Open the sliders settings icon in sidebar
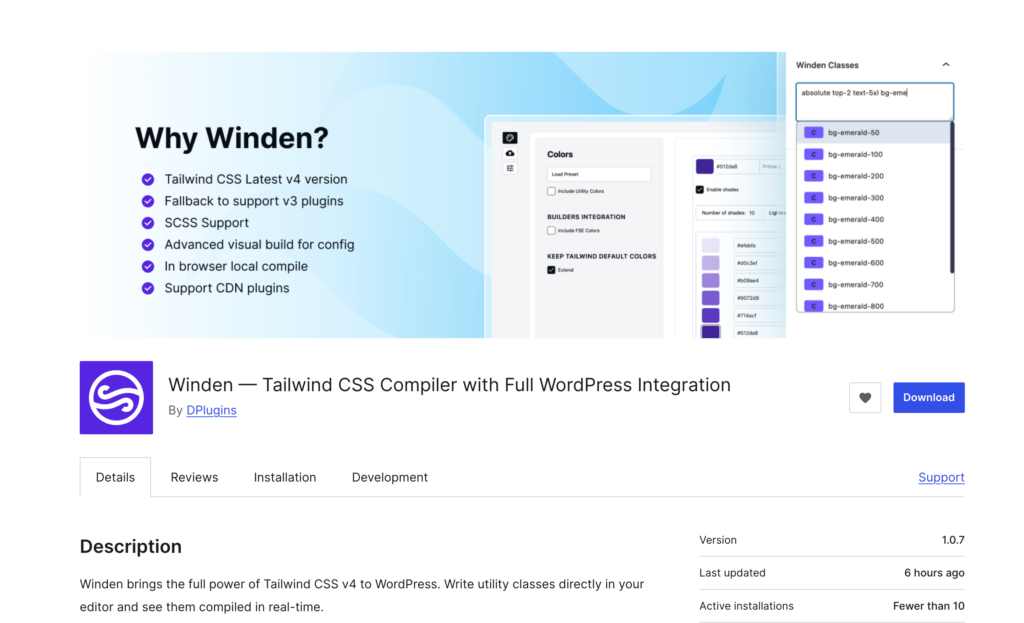Image resolution: width=1024 pixels, height=623 pixels. pos(510,168)
